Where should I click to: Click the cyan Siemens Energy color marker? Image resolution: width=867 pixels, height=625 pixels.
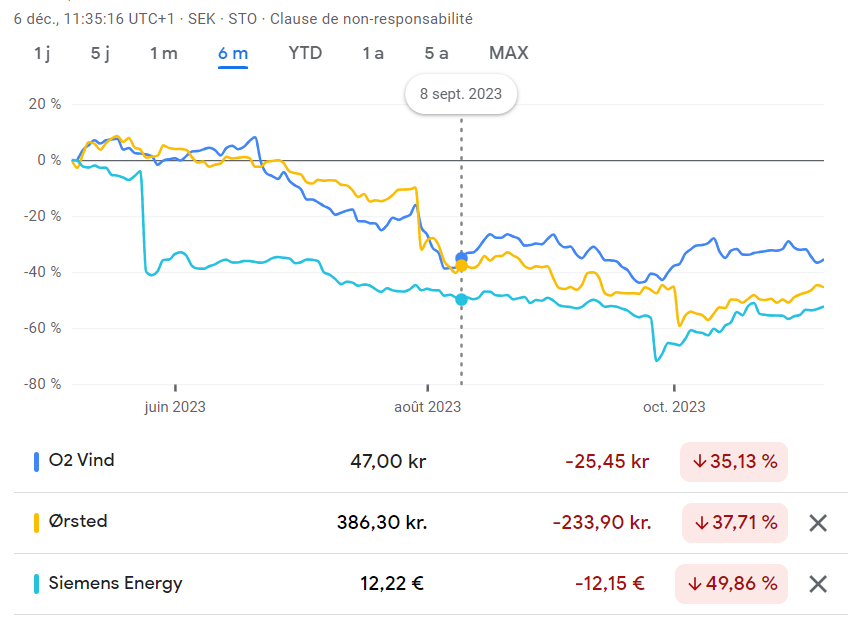(36, 584)
